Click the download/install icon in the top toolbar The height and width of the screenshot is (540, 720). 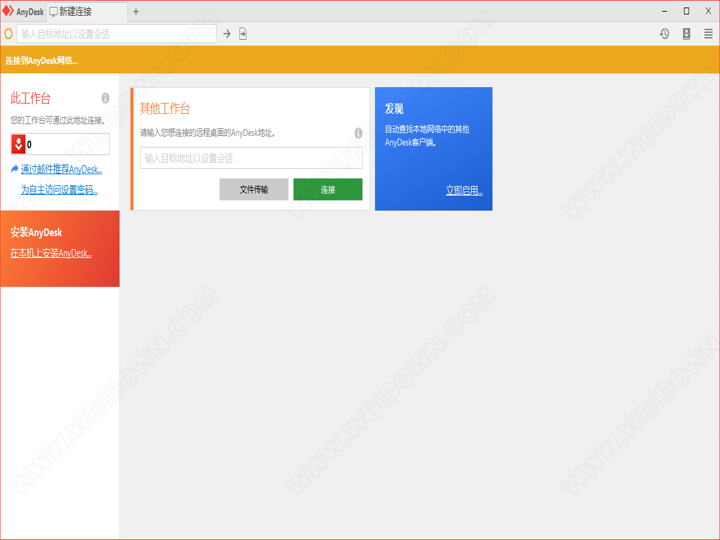point(686,34)
